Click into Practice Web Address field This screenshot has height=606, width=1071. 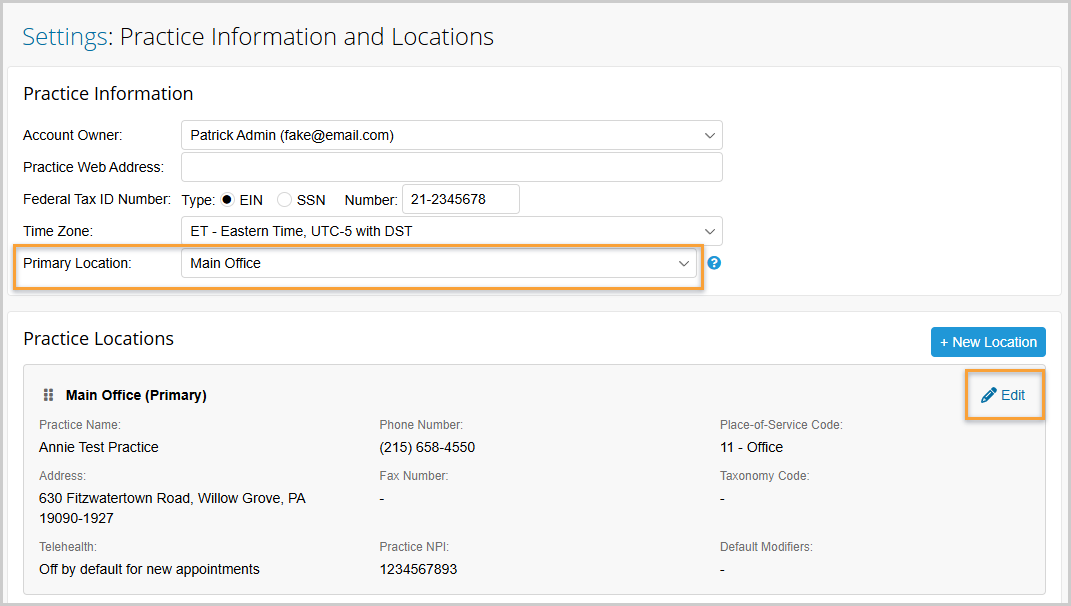pos(451,167)
